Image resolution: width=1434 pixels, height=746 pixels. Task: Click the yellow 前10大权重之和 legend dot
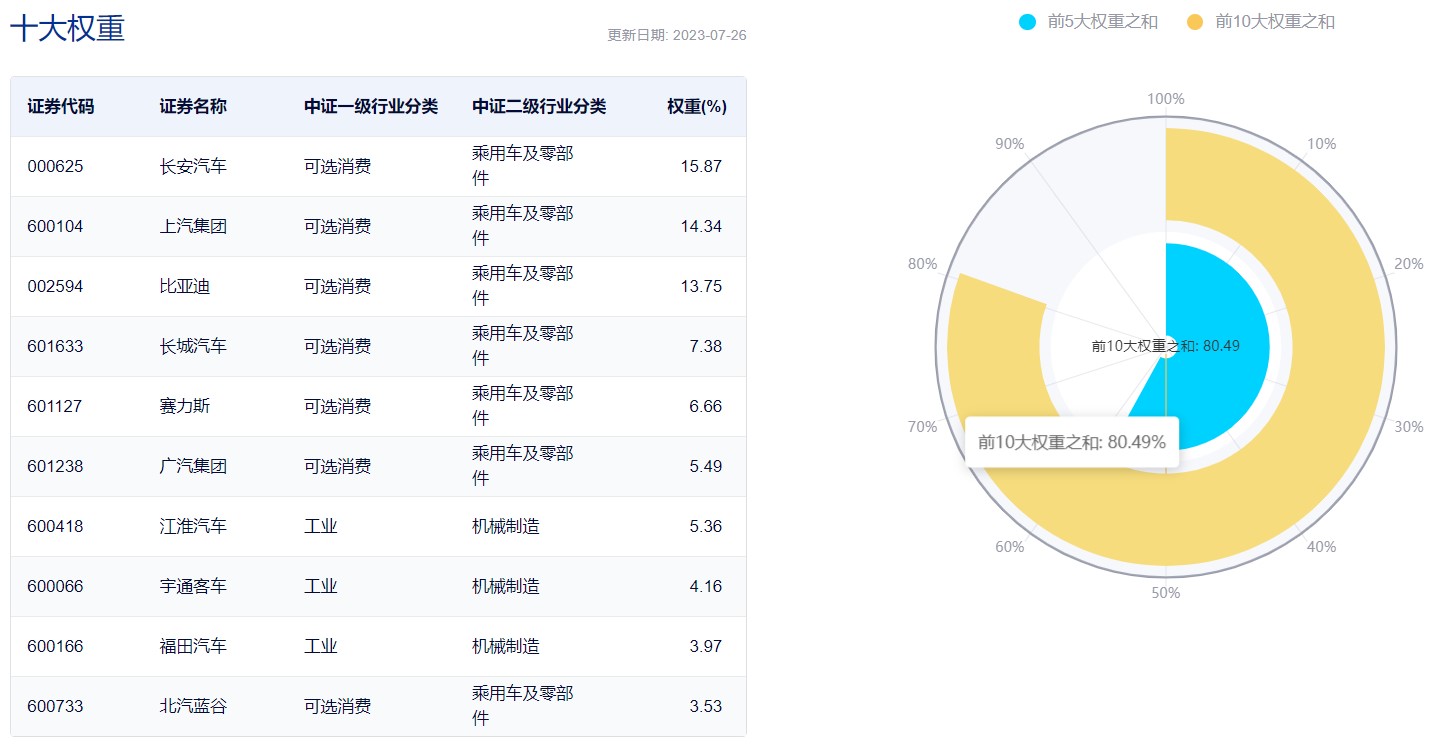coord(1194,22)
